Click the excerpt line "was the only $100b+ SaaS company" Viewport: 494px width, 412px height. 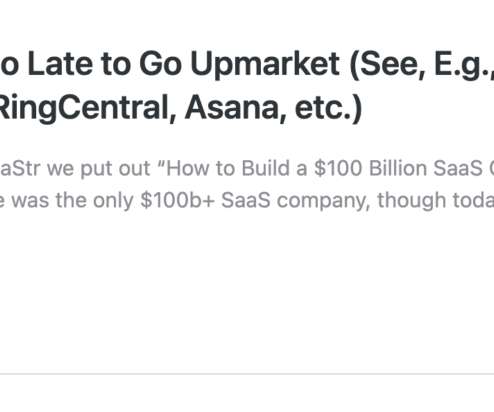click(x=247, y=200)
